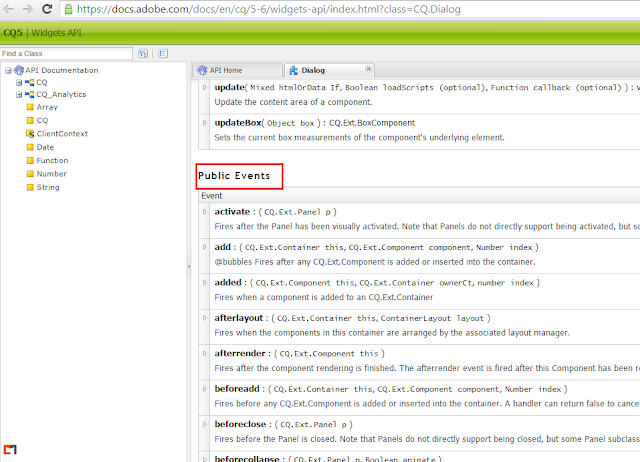Click the hide inherited members icon
640x462 pixels.
coord(163,53)
